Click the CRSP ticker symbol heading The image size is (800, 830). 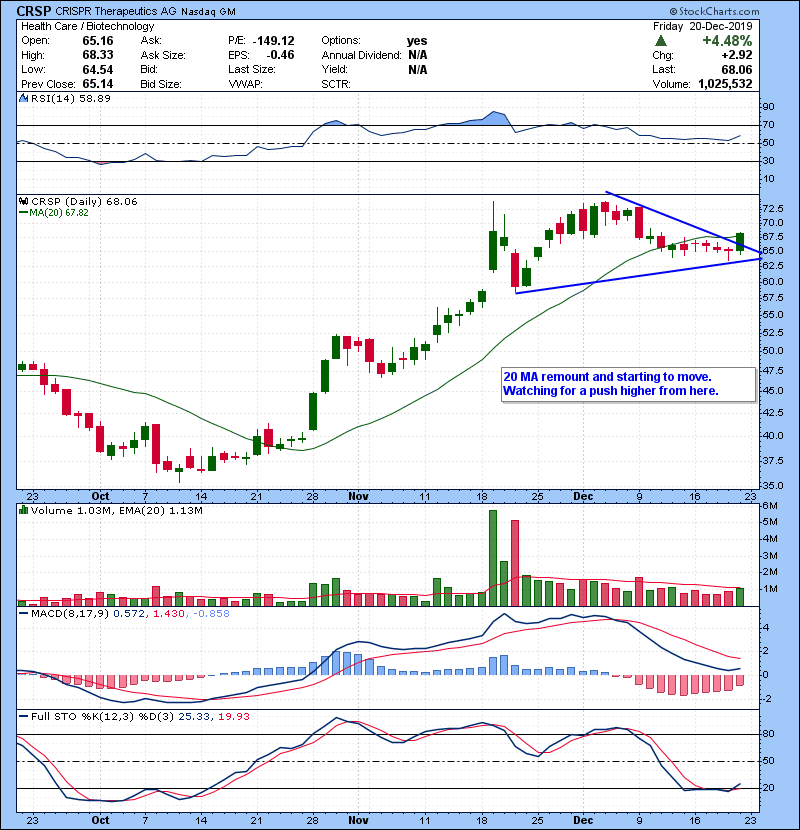(x=34, y=11)
